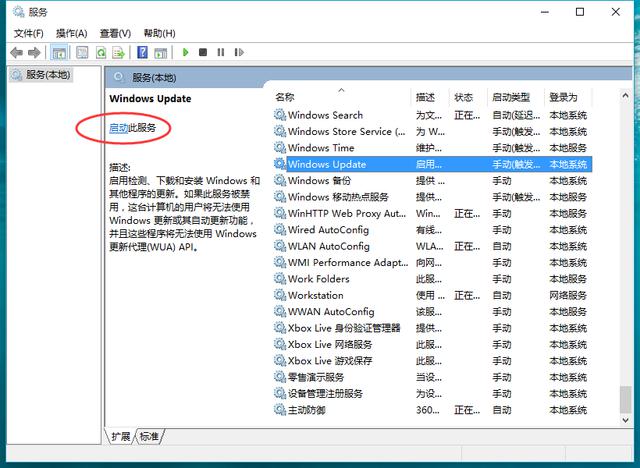The image size is (640, 468).
Task: Click gear icon beside 主动防御
Action: tap(280, 410)
